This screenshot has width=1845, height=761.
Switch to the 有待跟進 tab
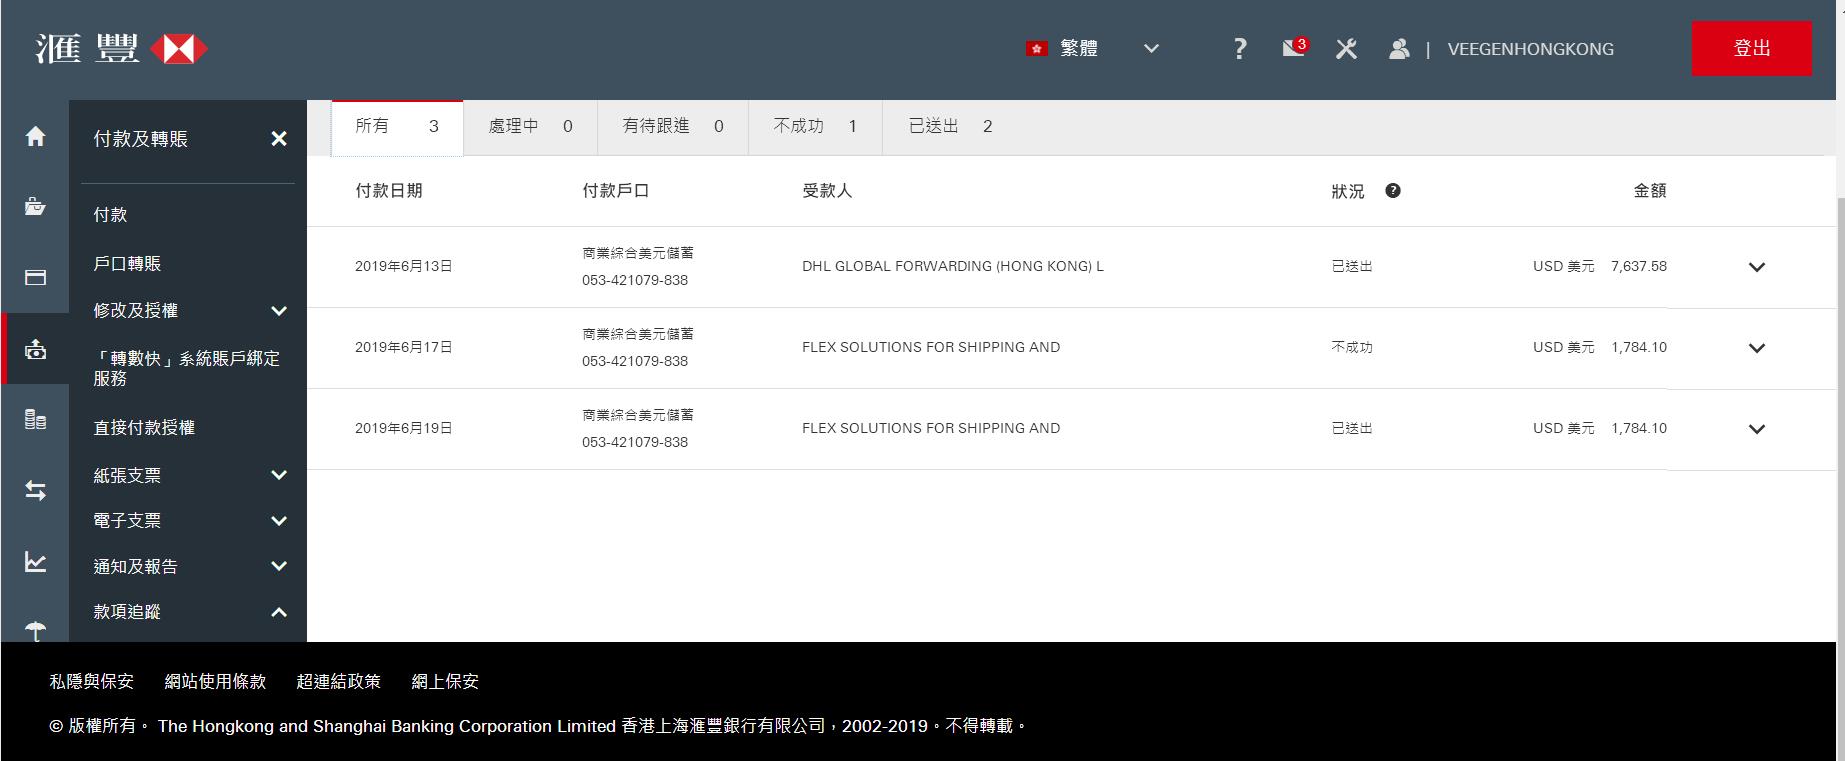coord(673,127)
